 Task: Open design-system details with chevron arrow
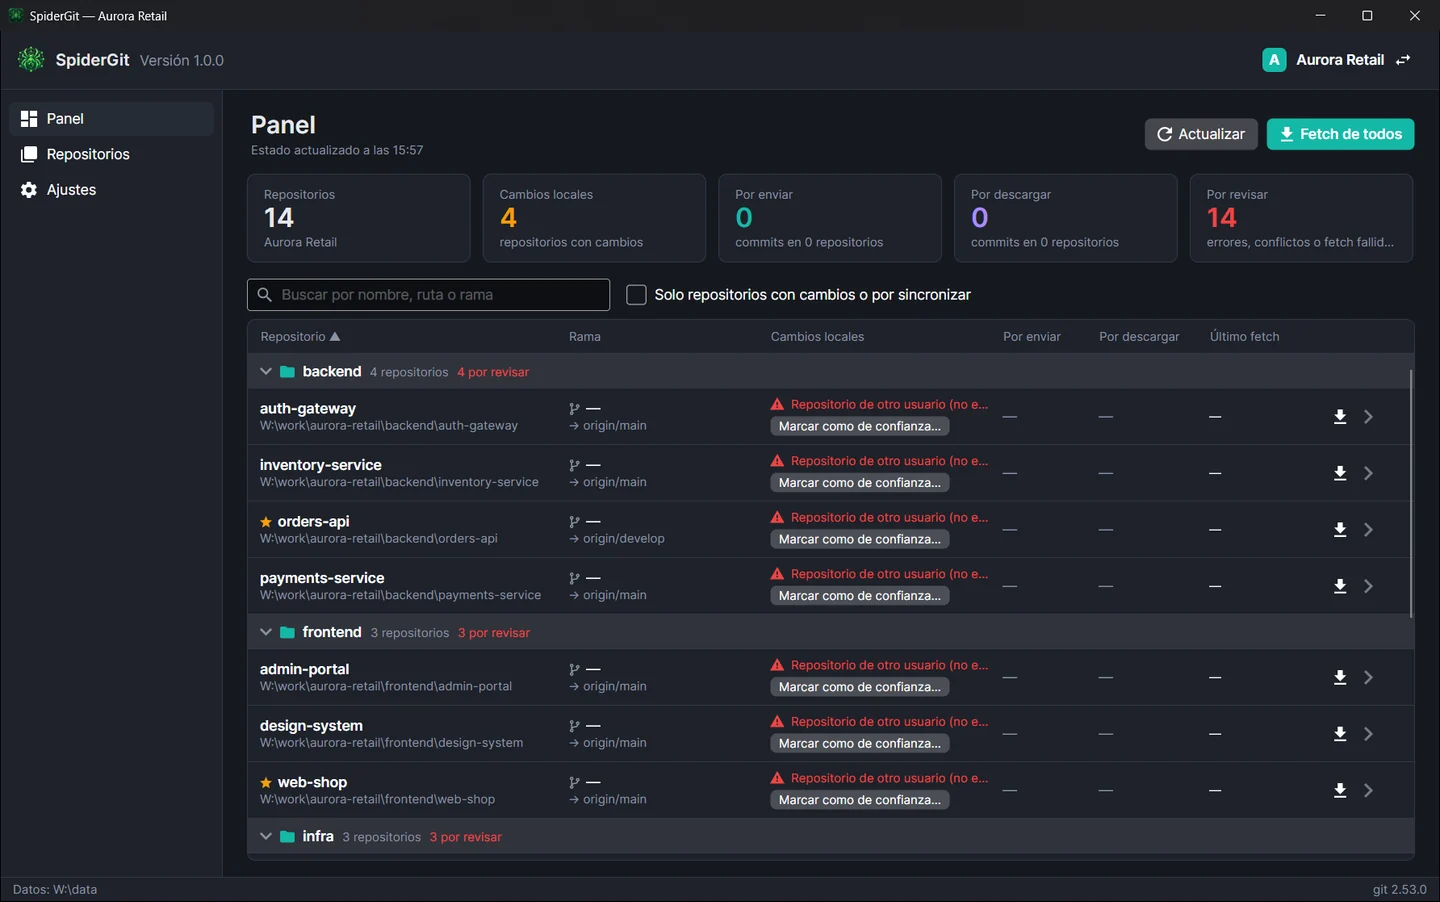1369,734
